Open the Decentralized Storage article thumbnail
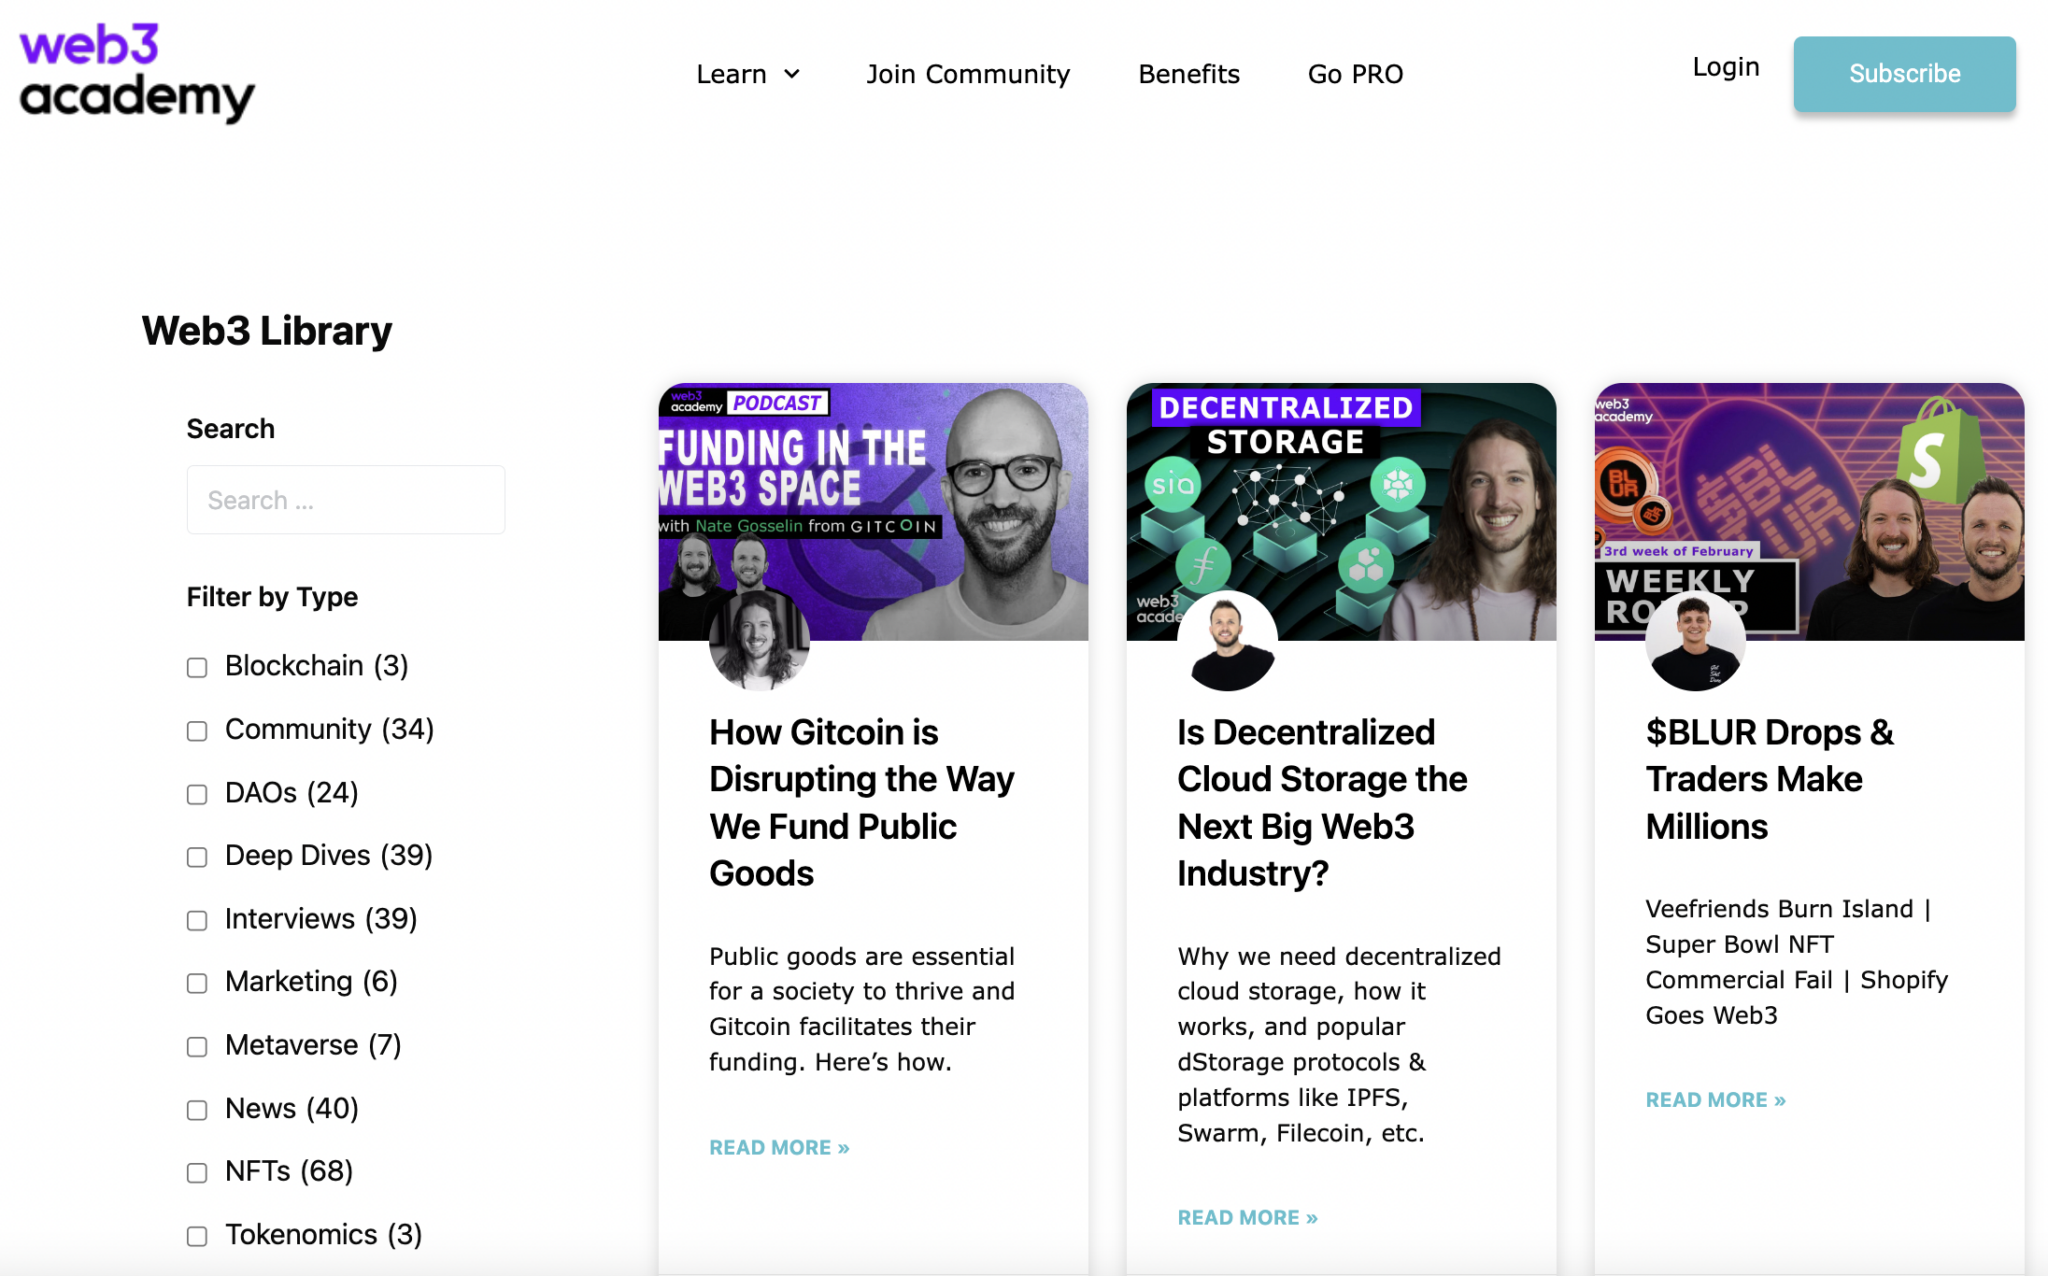This screenshot has width=2048, height=1276. point(1340,510)
